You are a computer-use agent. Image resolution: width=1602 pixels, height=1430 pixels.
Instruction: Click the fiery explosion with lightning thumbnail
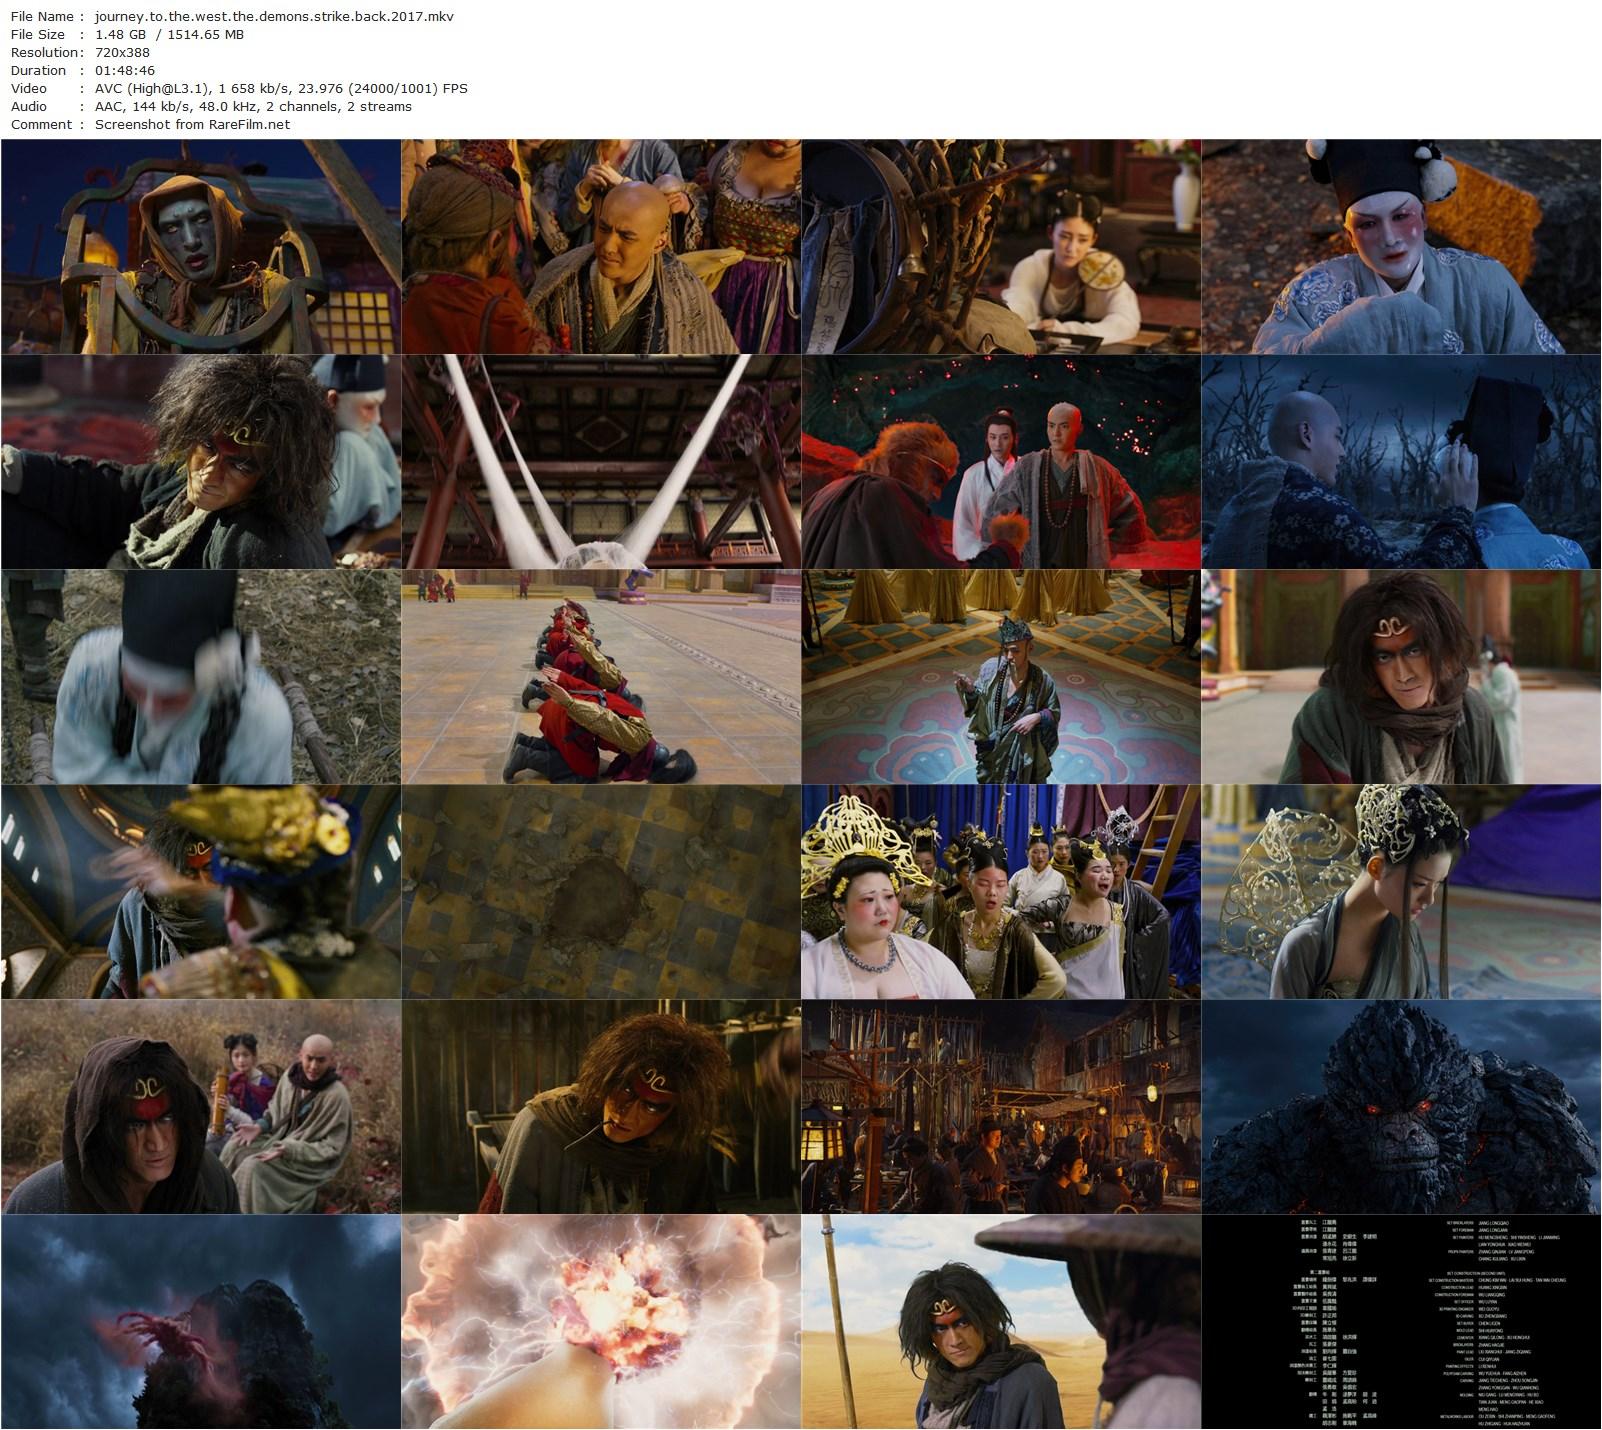[x=601, y=1322]
